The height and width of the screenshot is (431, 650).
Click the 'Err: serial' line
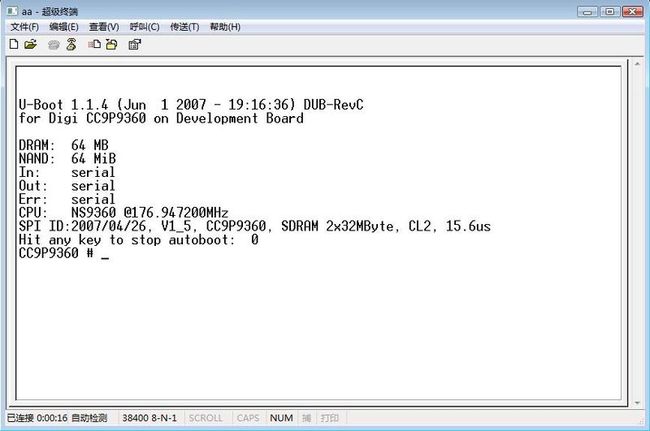(67, 199)
